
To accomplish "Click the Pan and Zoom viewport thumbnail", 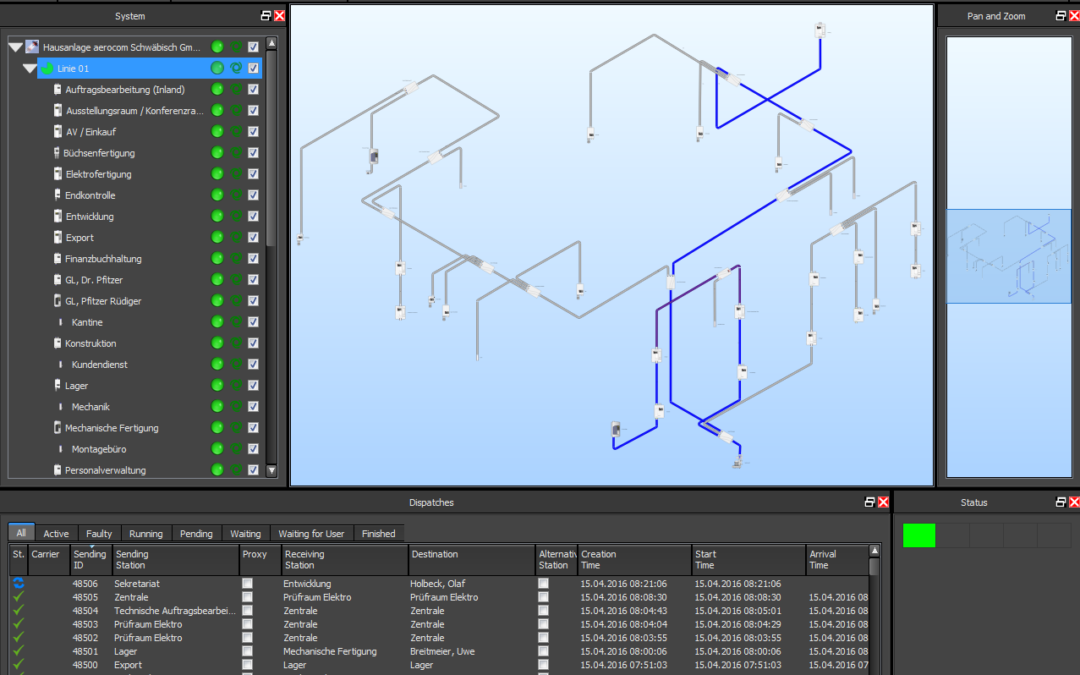I will (1007, 256).
